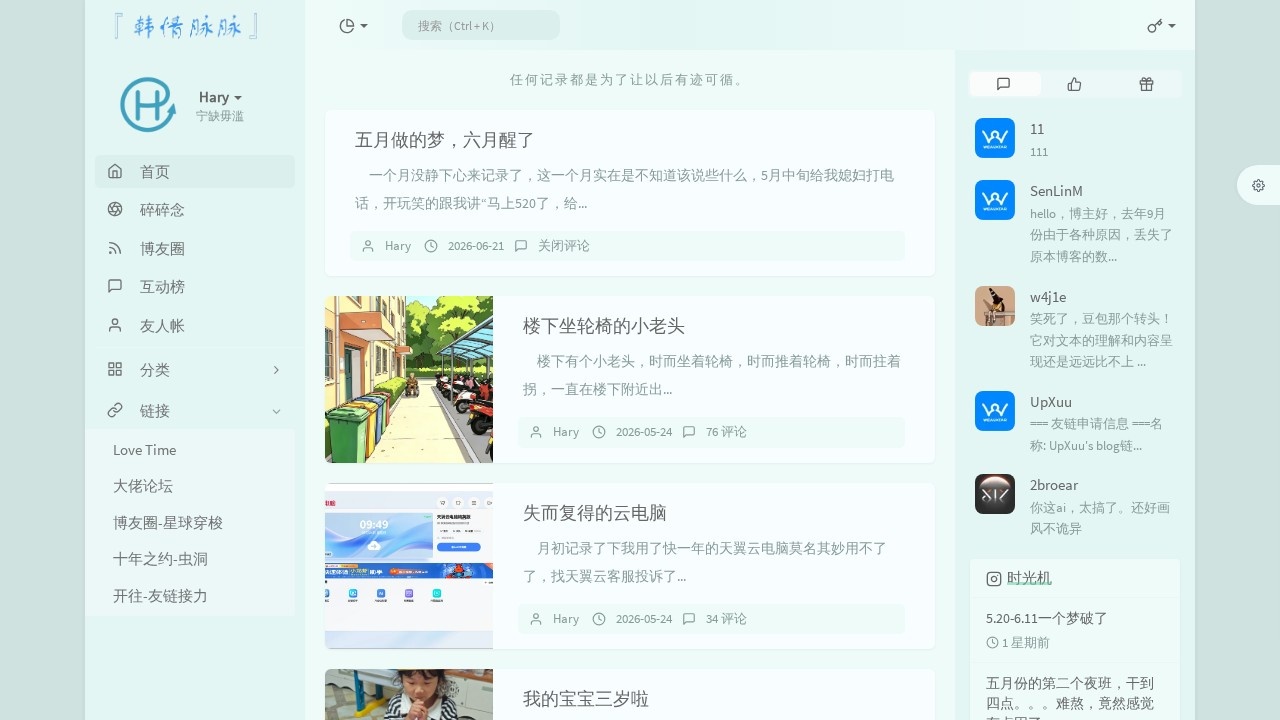Open the pie chart dropdown in top bar
The image size is (1280, 720).
[353, 26]
